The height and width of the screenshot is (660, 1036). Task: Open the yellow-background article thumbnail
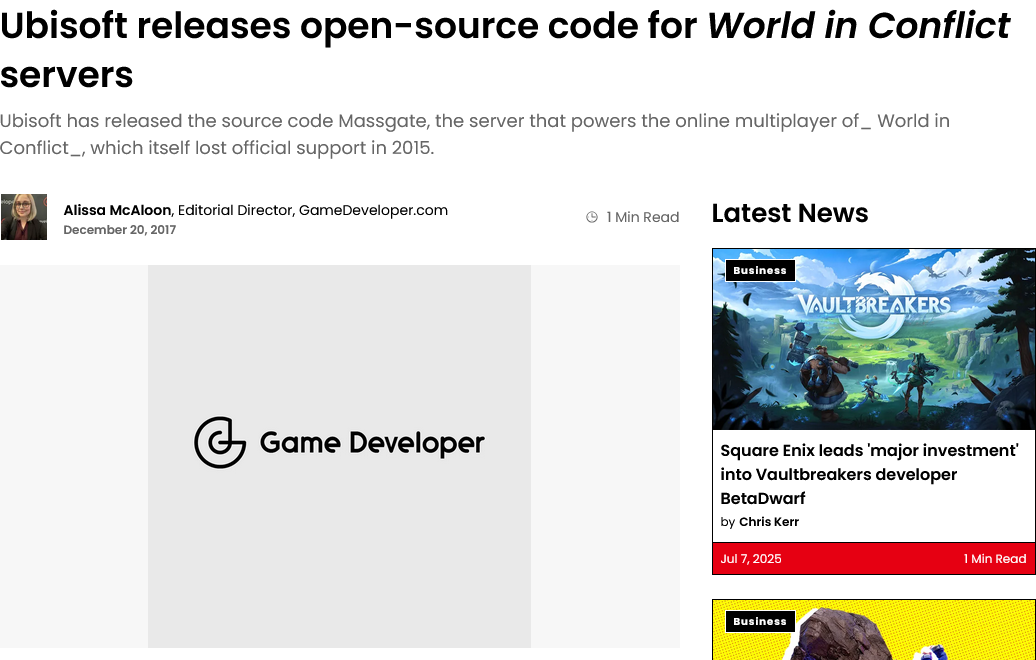874,630
